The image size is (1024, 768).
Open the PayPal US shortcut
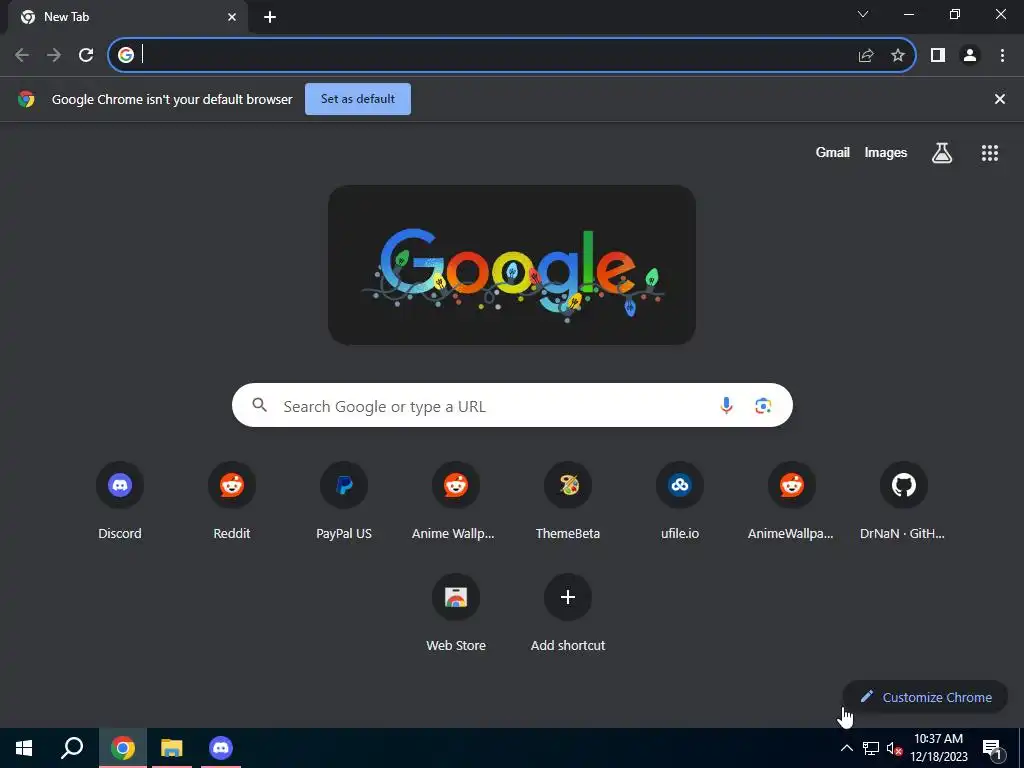click(344, 501)
